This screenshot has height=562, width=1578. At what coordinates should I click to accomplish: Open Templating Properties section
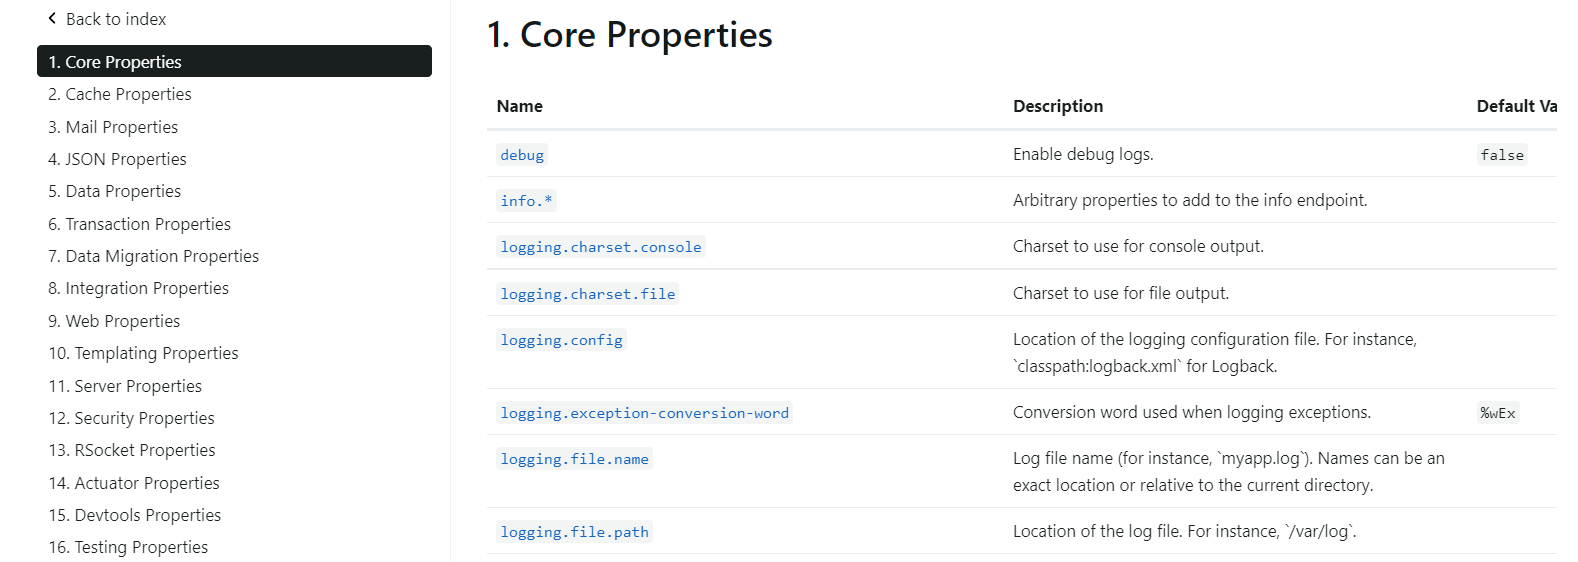point(143,353)
